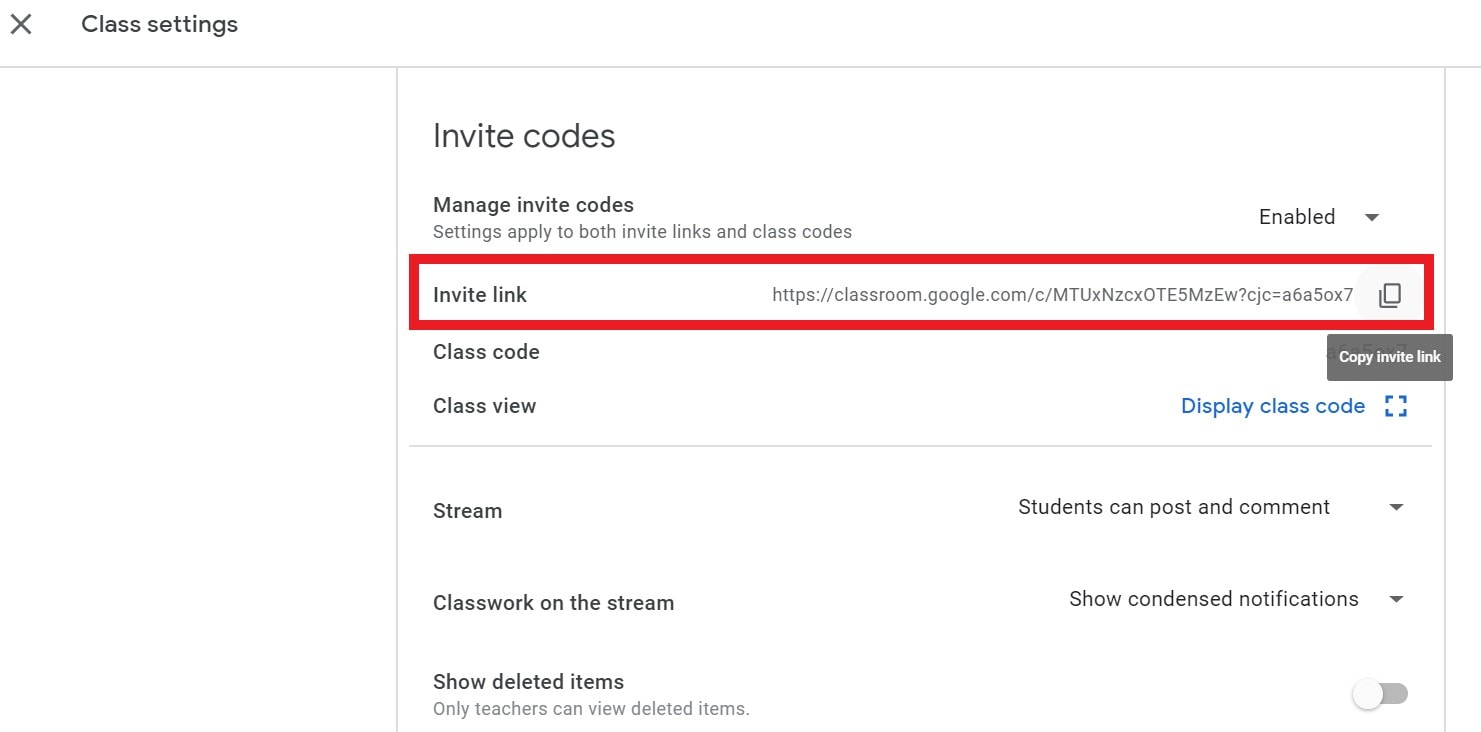Click the dropdown arrow next to Enabled
1481x732 pixels.
tap(1371, 217)
